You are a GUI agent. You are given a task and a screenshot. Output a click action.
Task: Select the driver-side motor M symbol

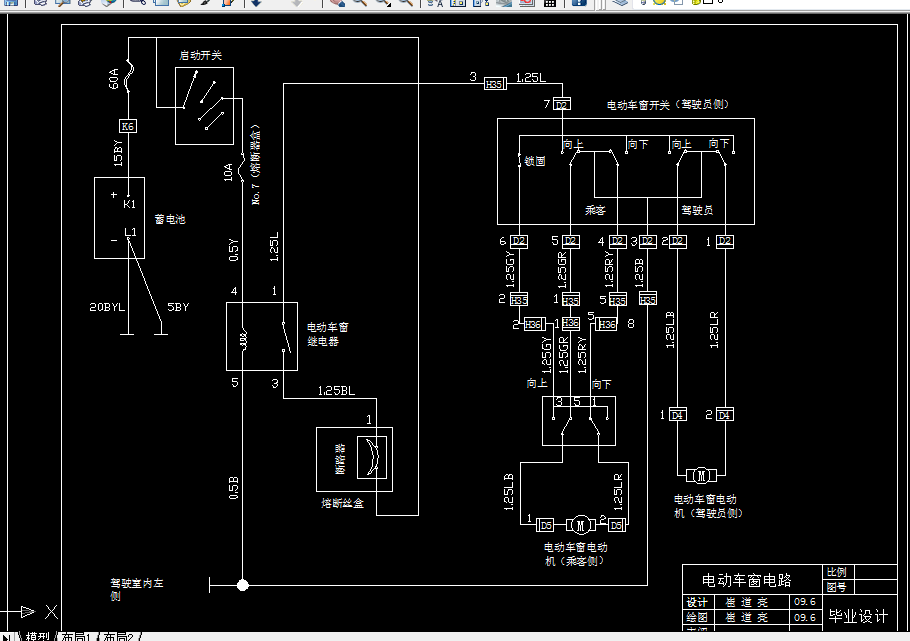(x=701, y=476)
